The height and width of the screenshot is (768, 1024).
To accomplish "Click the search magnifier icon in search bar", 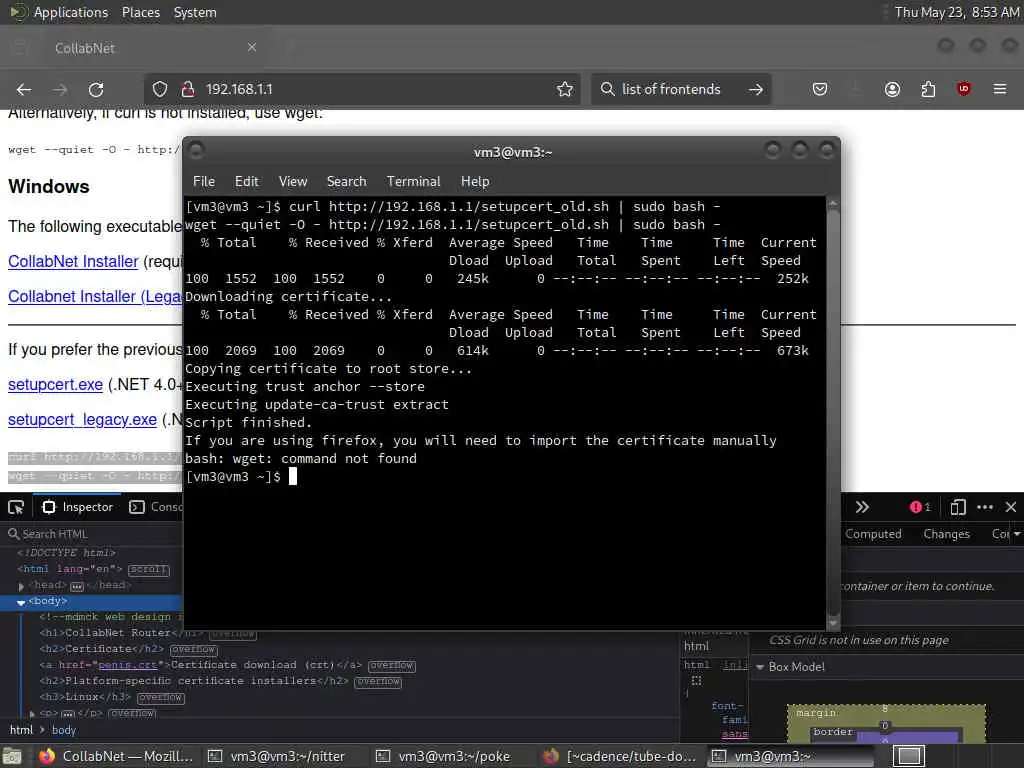I will click(607, 89).
